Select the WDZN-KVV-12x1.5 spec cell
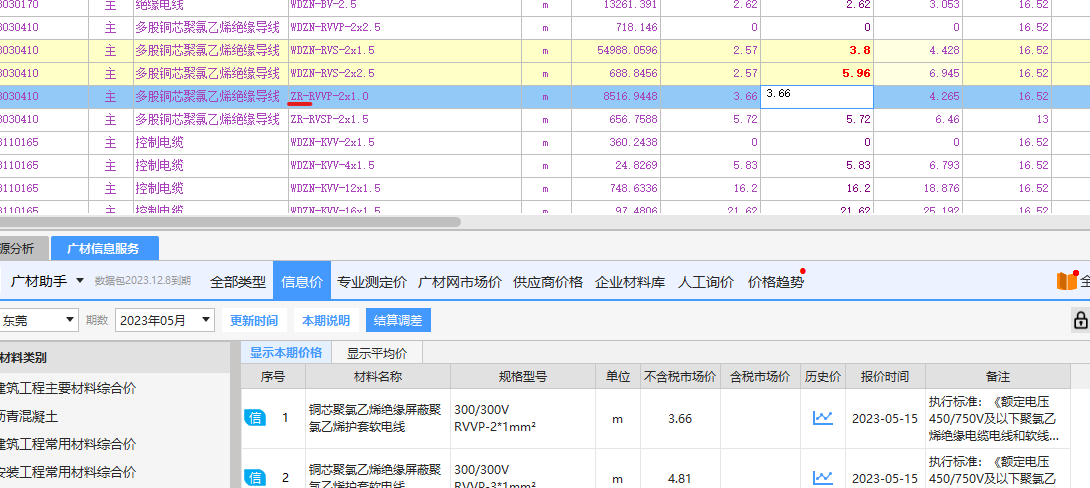This screenshot has width=1090, height=488. pyautogui.click(x=405, y=188)
